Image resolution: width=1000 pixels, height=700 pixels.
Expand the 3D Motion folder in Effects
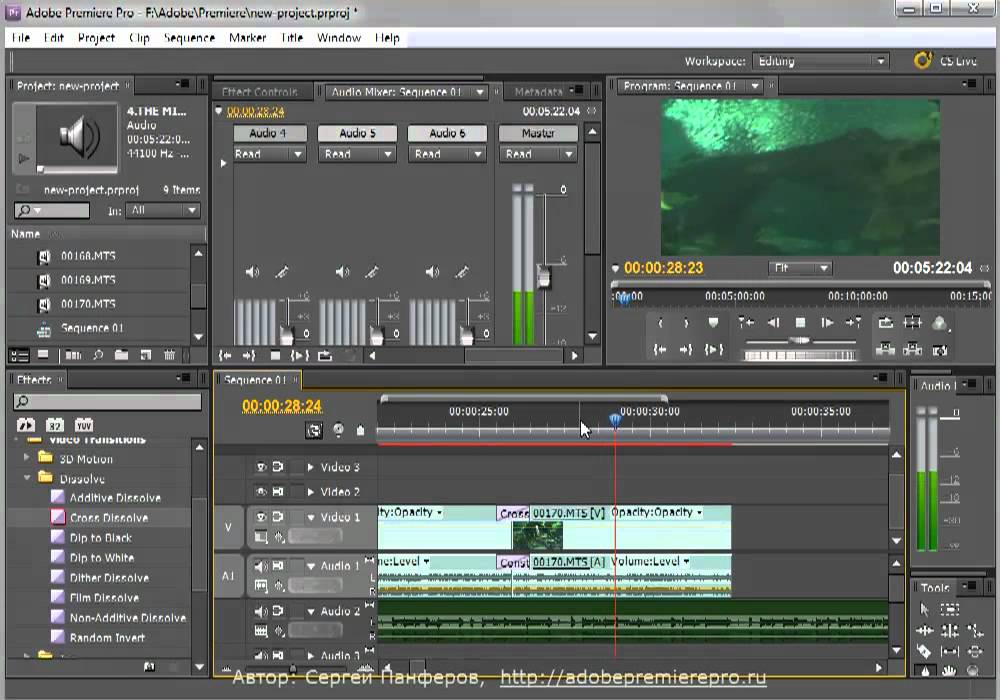(27, 456)
